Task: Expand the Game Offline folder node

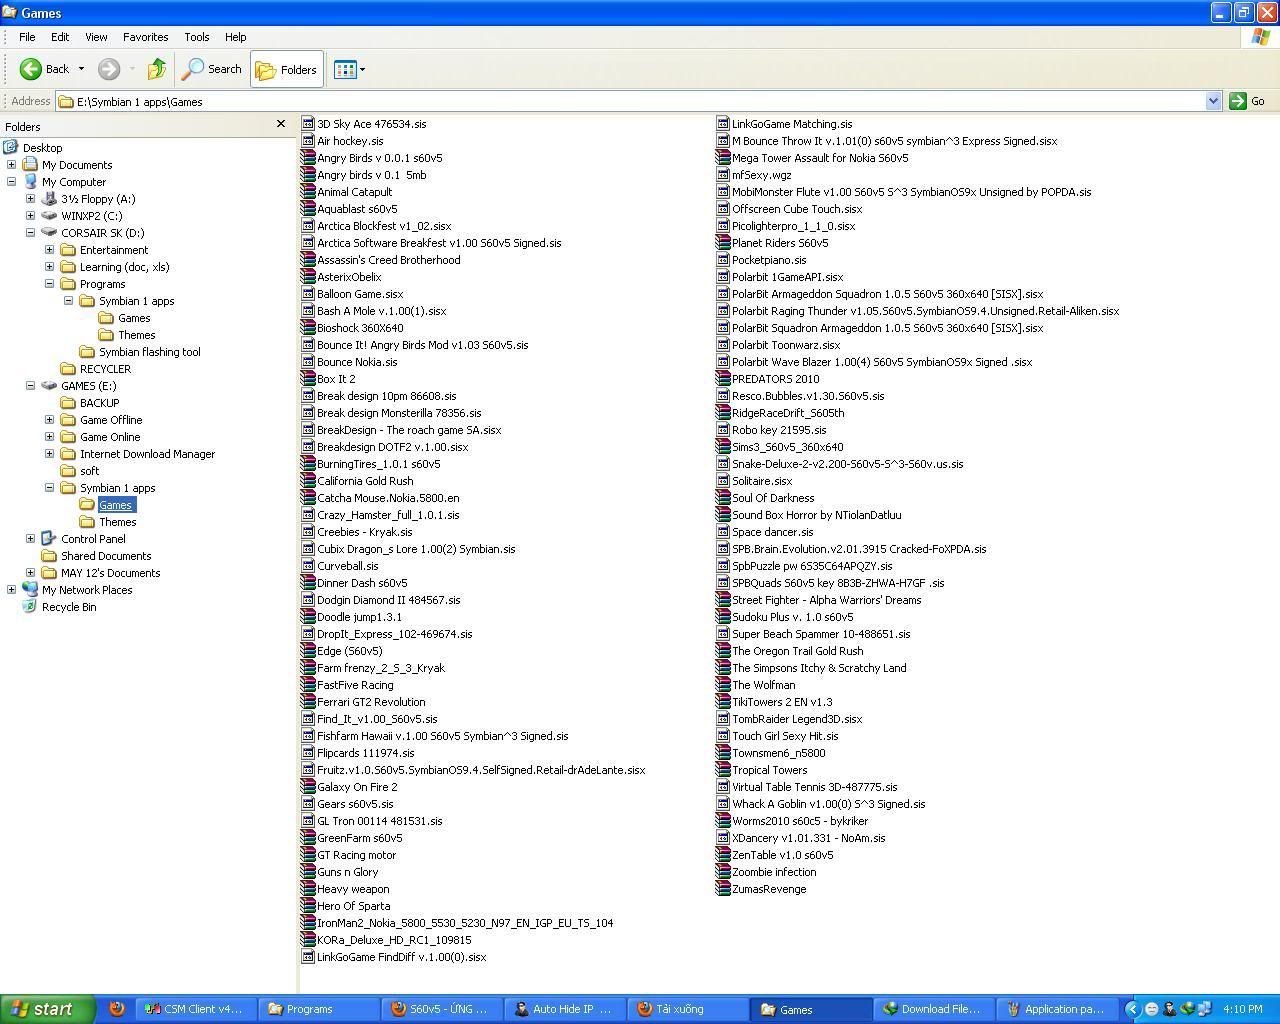Action: [49, 420]
